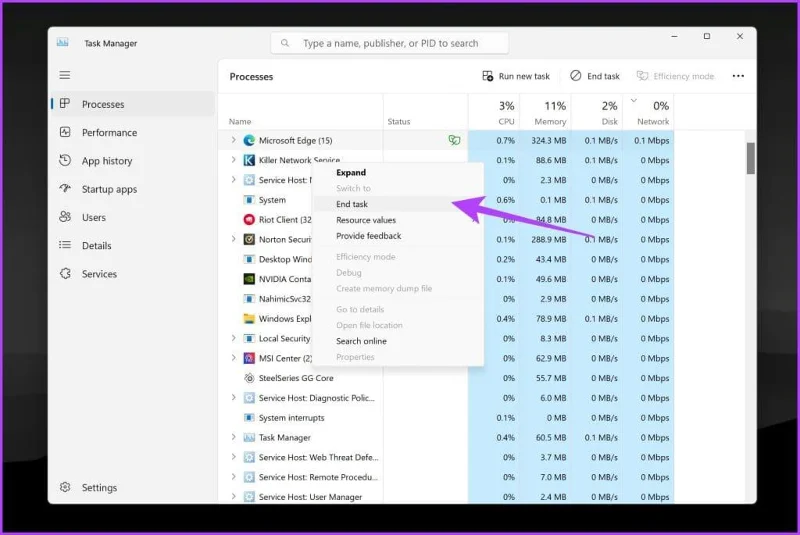Open the three-dot more options menu

coord(738,76)
